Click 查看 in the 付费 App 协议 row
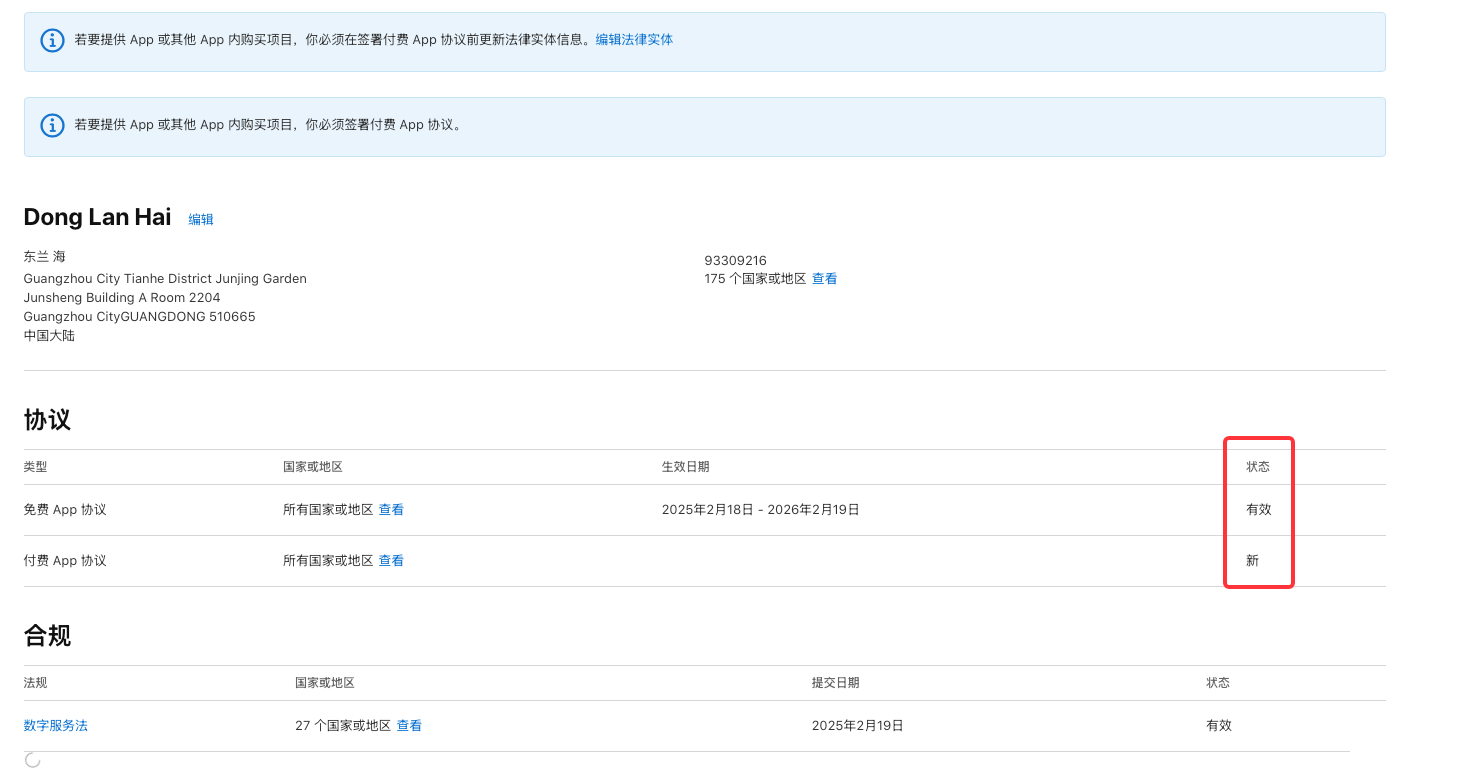The height and width of the screenshot is (779, 1462). tap(391, 561)
